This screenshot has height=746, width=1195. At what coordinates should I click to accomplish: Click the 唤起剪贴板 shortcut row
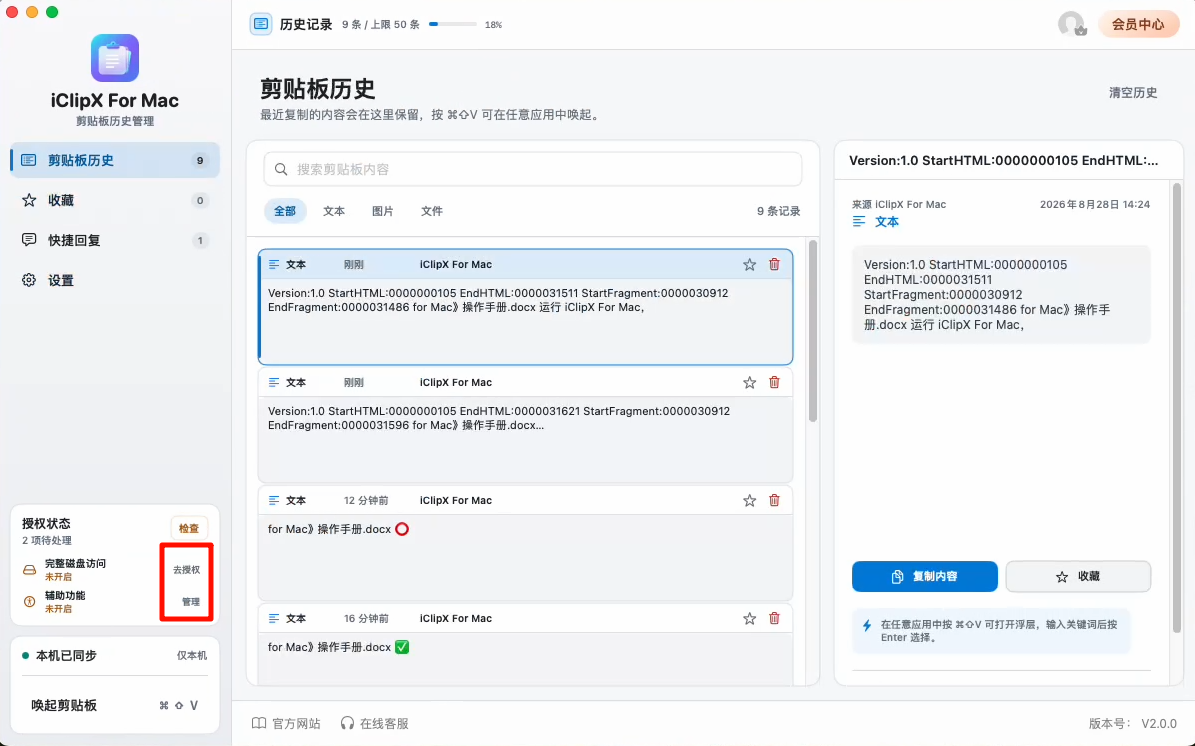[x=114, y=705]
